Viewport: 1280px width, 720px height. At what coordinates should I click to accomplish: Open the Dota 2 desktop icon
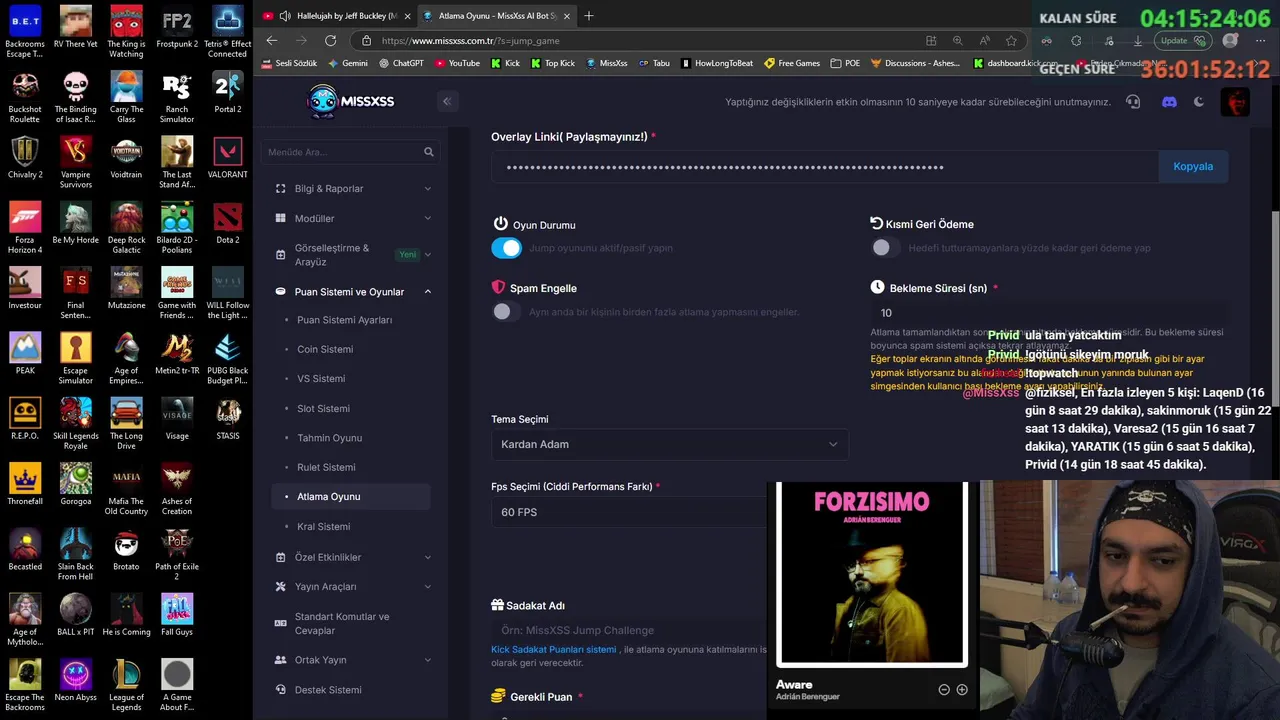click(227, 223)
